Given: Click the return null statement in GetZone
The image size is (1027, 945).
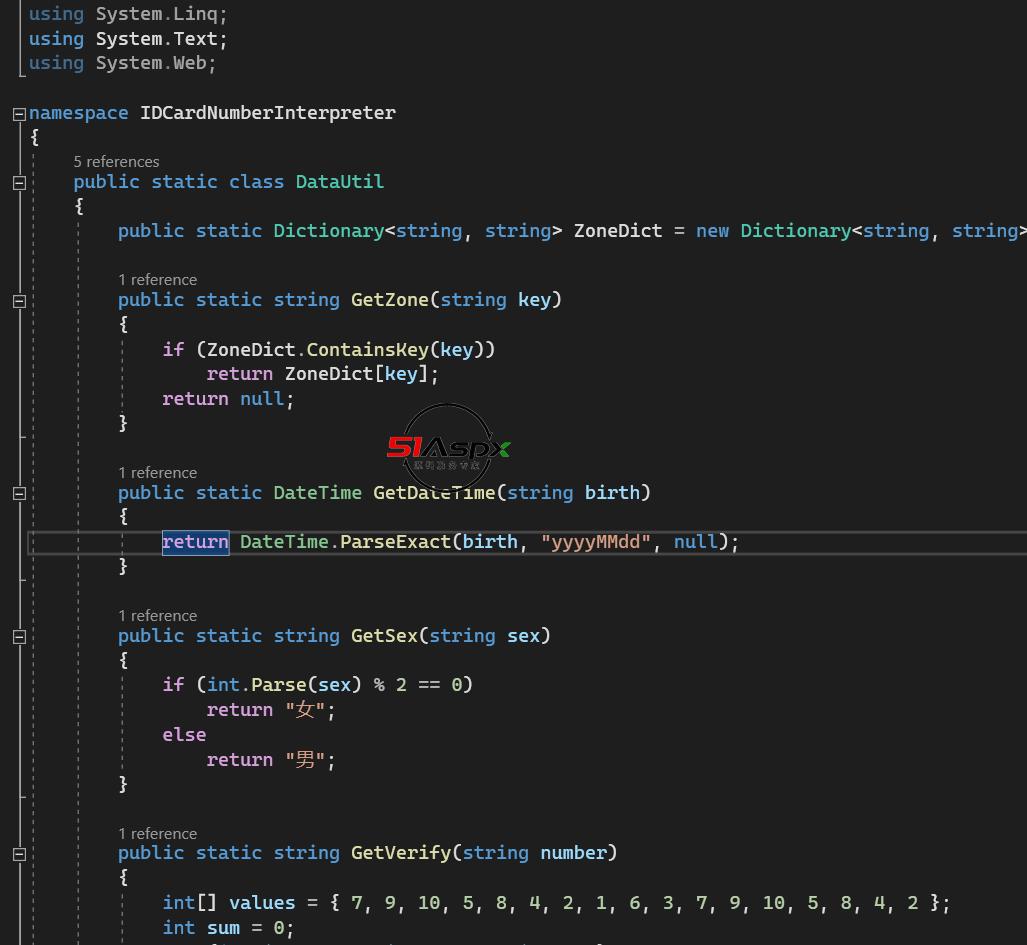Looking at the screenshot, I should coord(228,399).
